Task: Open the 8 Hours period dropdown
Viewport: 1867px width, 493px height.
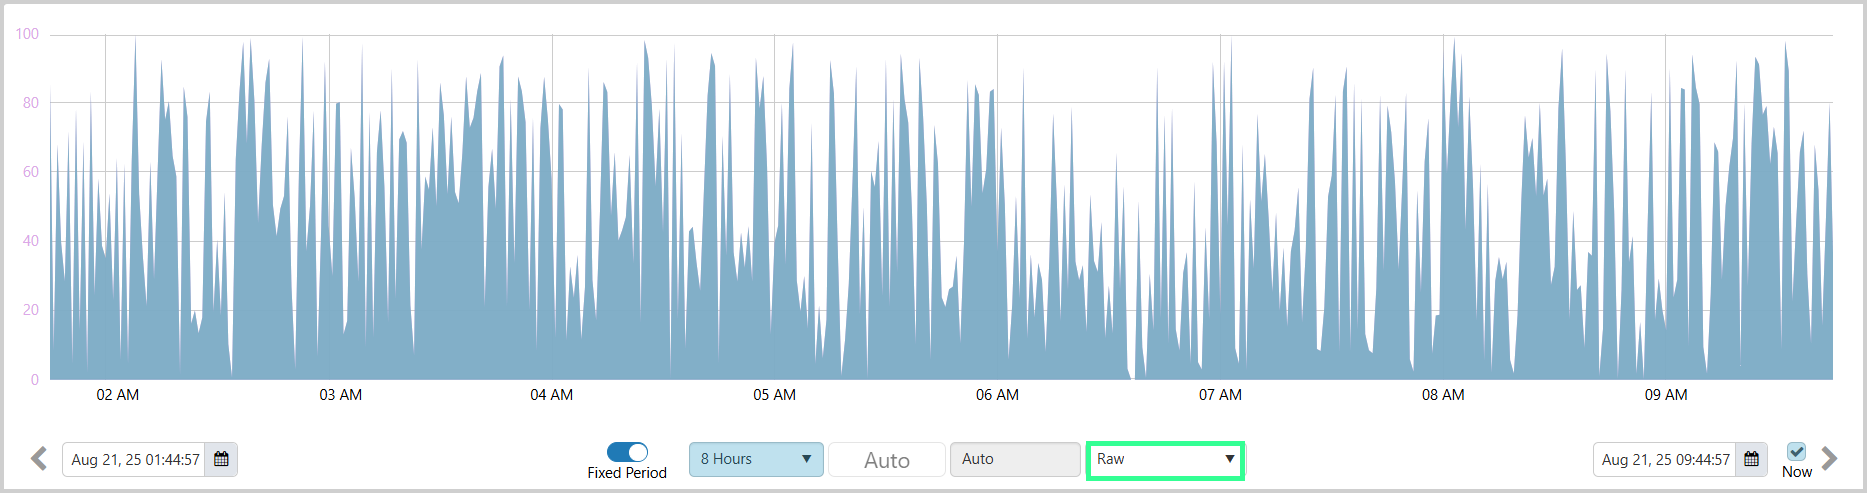Action: point(756,459)
